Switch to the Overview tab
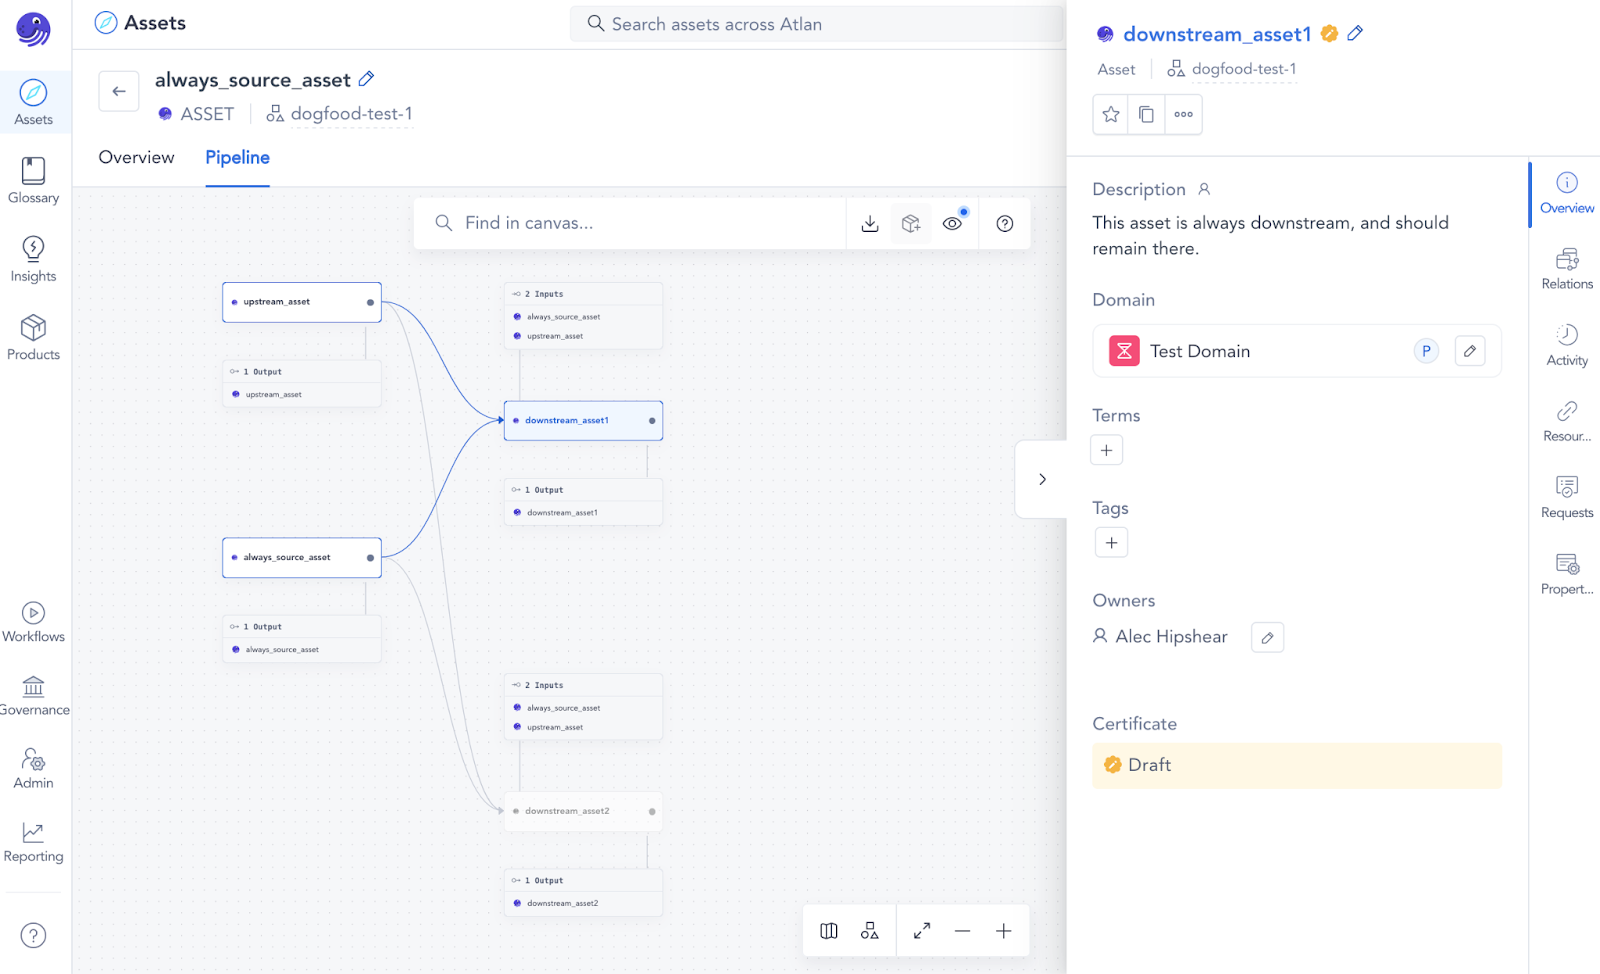This screenshot has height=974, width=1600. tap(136, 157)
